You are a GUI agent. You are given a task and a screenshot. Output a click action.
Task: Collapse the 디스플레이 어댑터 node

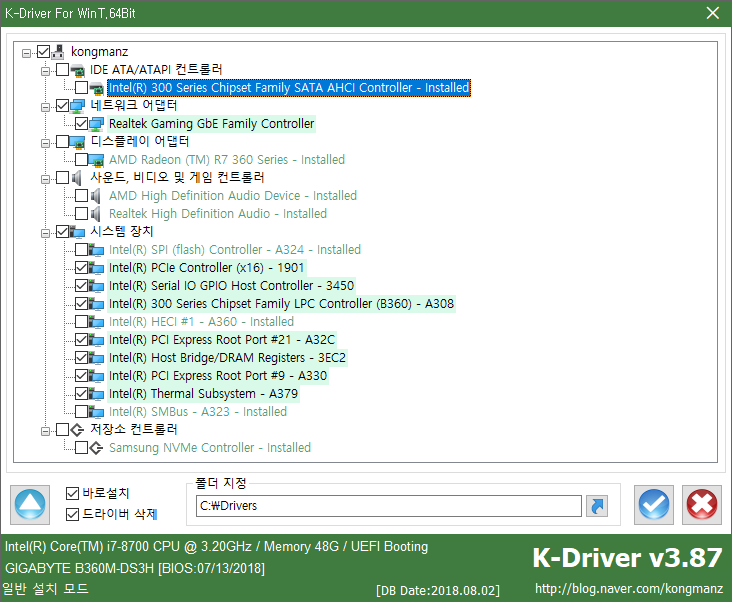point(45,143)
